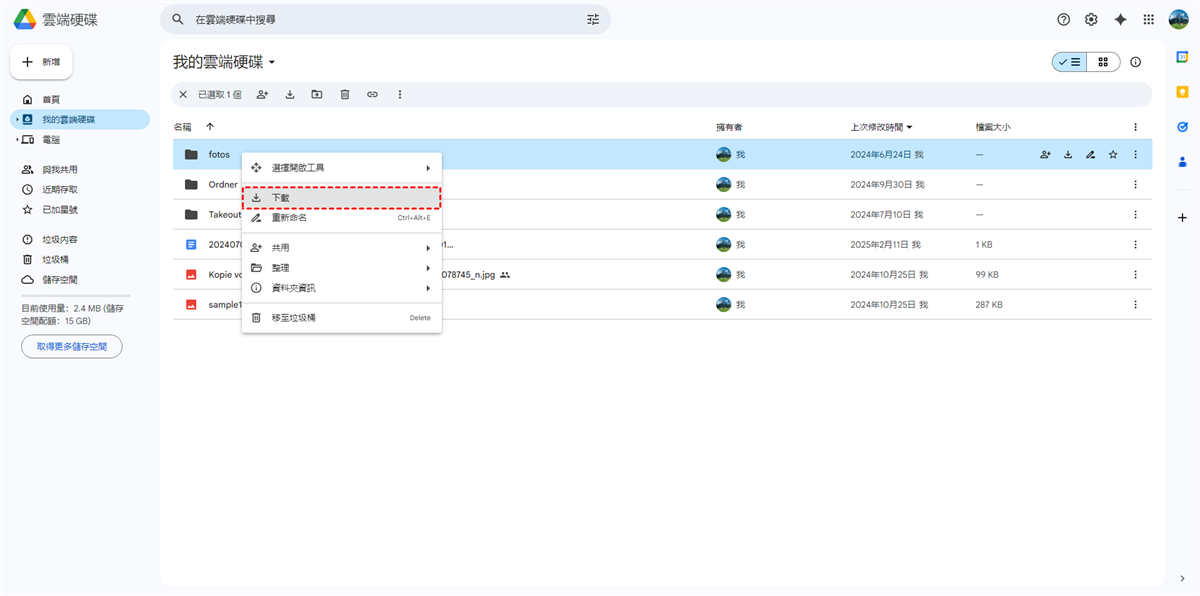Click share icon in selection toolbar
Viewport: 1200px width, 596px height.
tap(262, 94)
